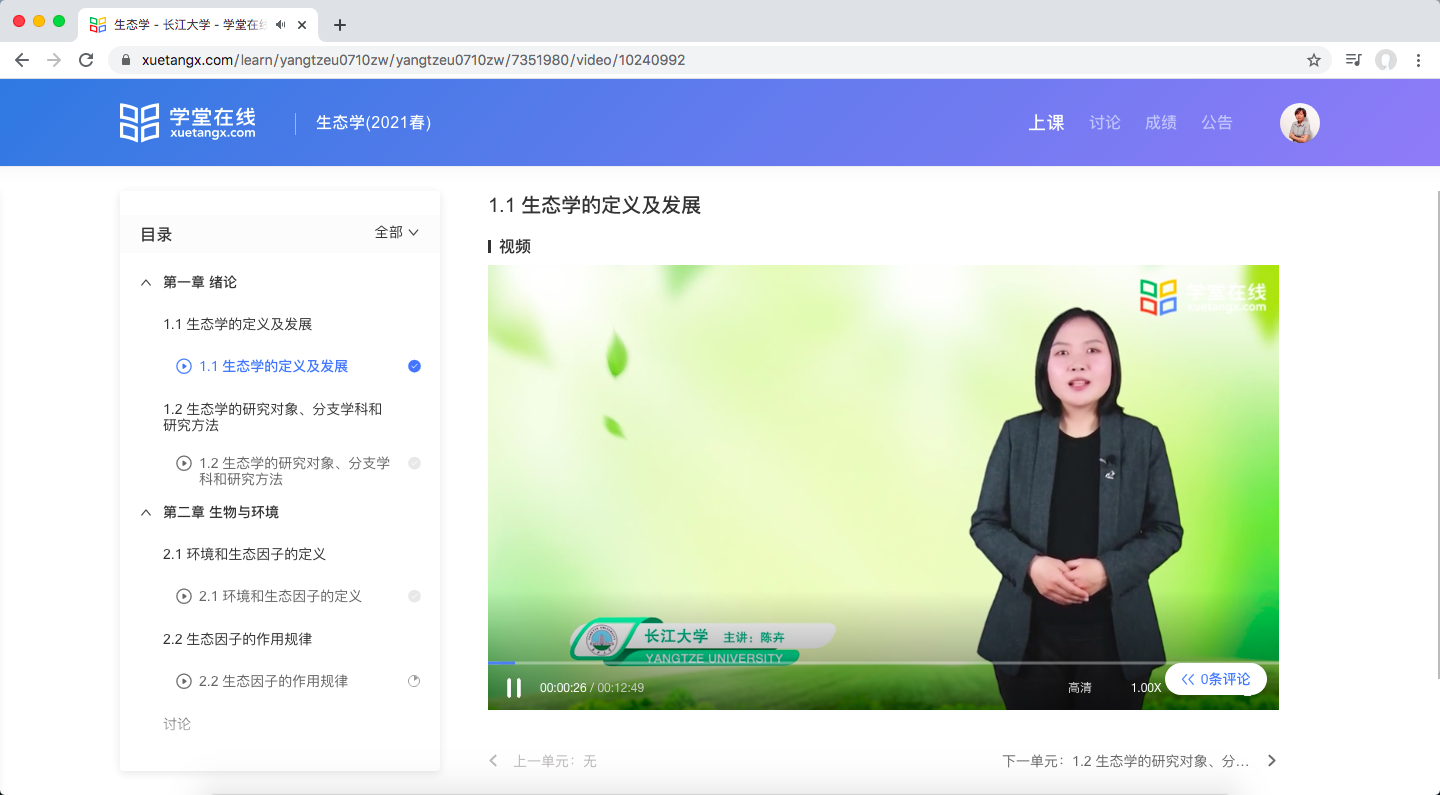The height and width of the screenshot is (795, 1440).
Task: Open the Chrome three-dot menu
Action: (x=1418, y=60)
